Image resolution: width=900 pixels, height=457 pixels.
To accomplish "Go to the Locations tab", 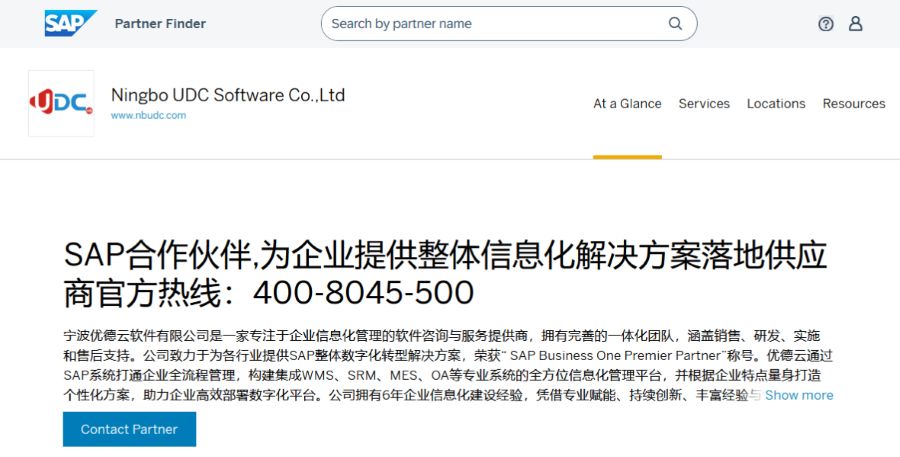I will (x=776, y=104).
